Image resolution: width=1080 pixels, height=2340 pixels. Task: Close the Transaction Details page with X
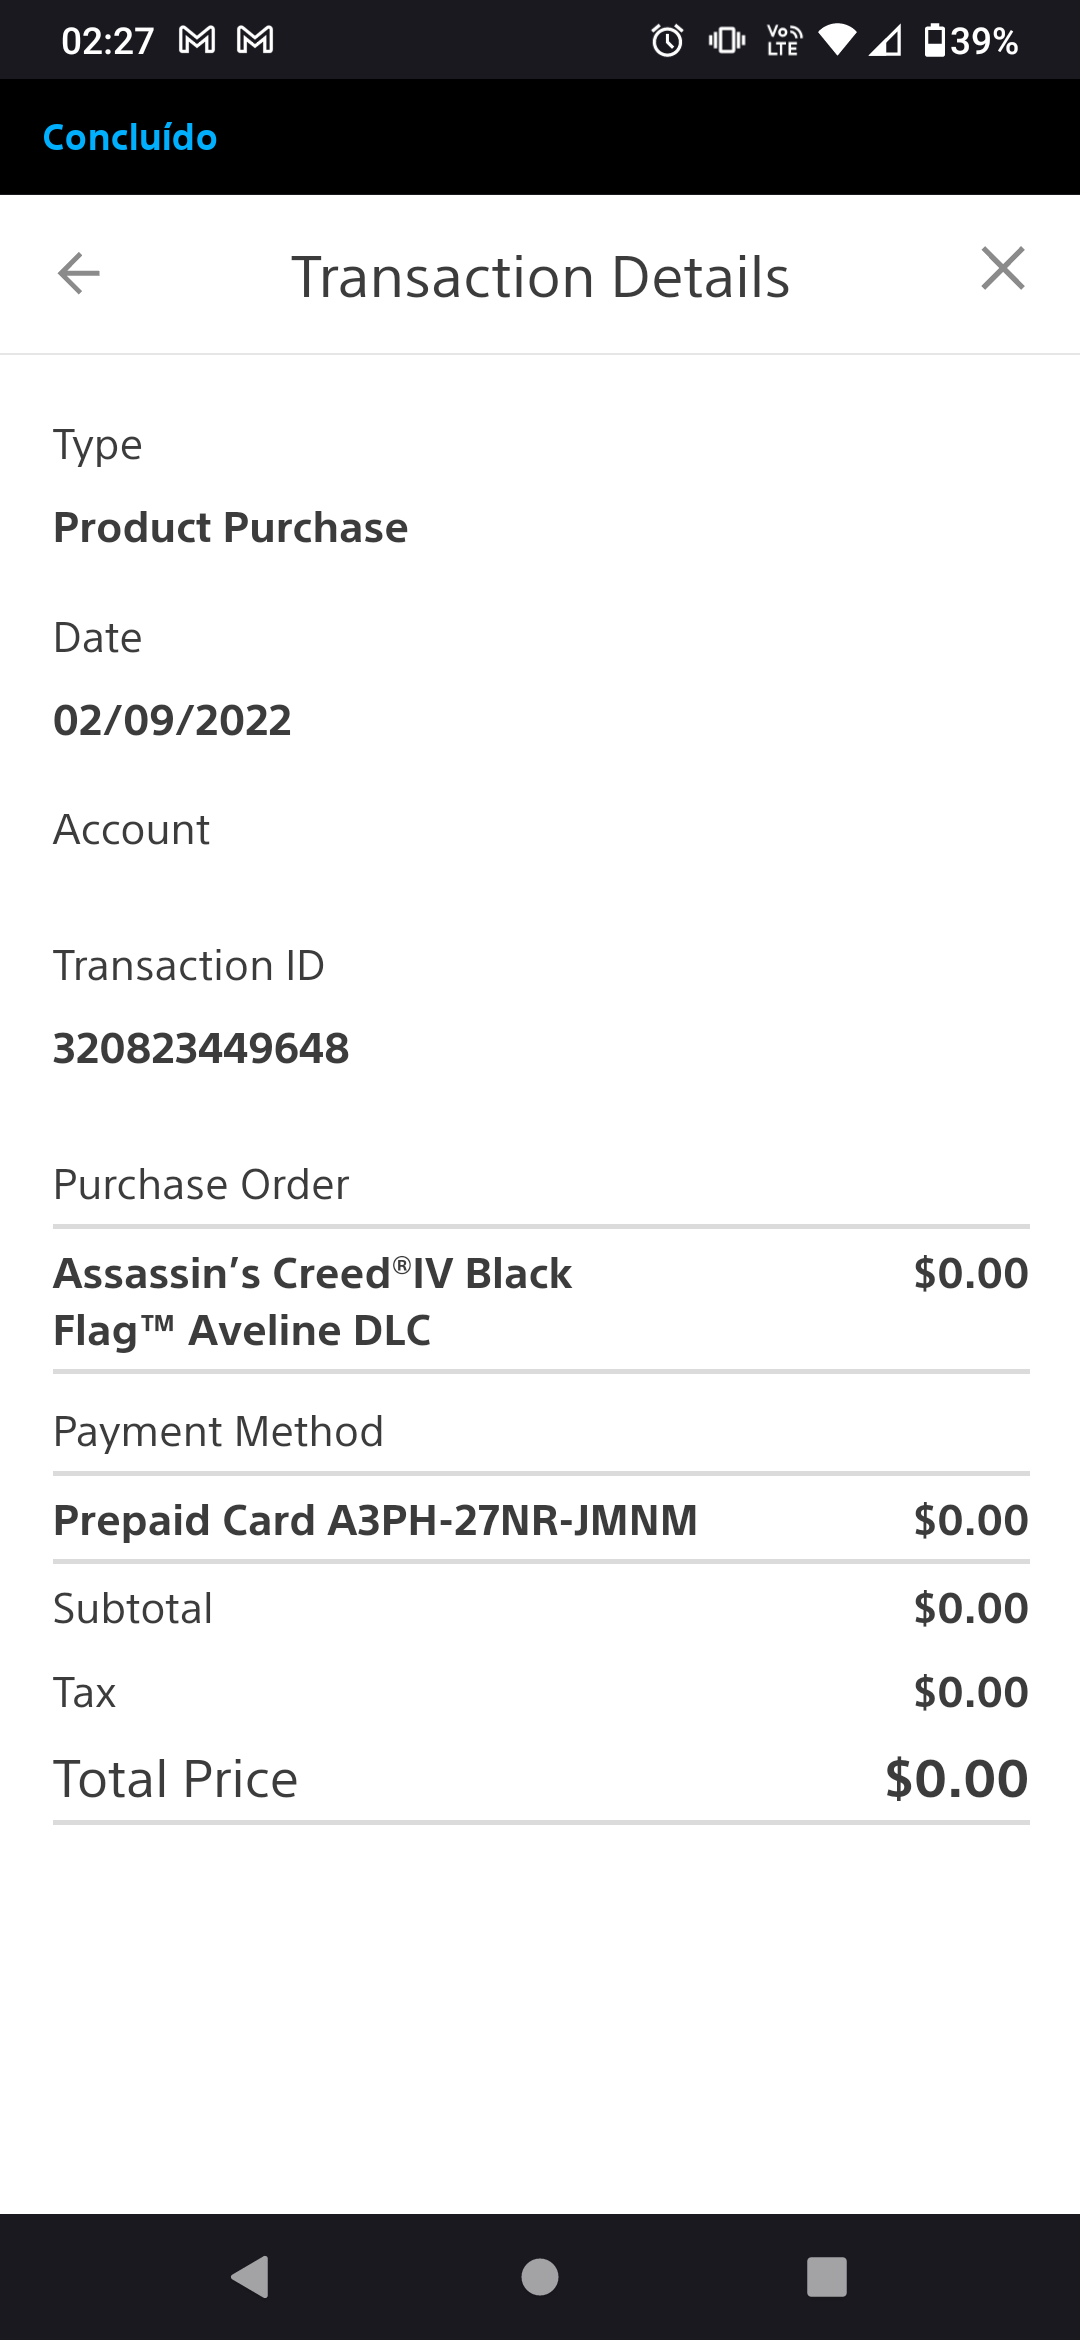click(x=1003, y=269)
